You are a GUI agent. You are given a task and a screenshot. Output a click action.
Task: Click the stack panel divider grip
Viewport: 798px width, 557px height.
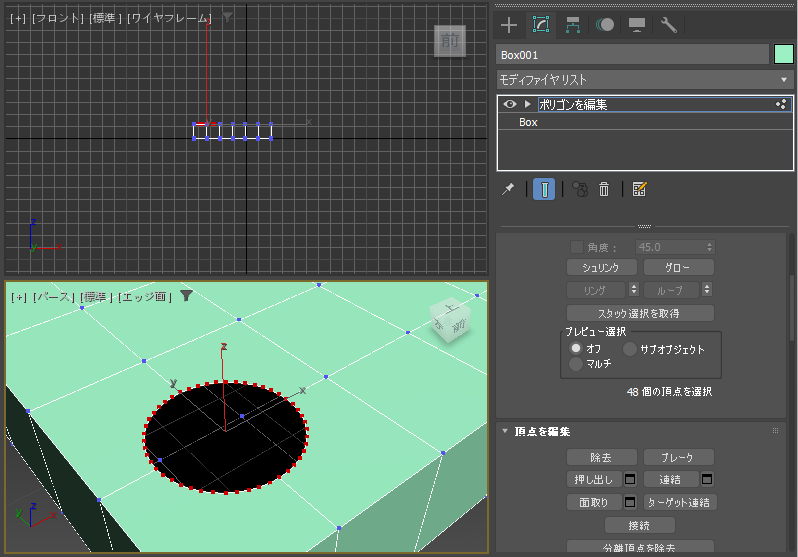coord(644,226)
